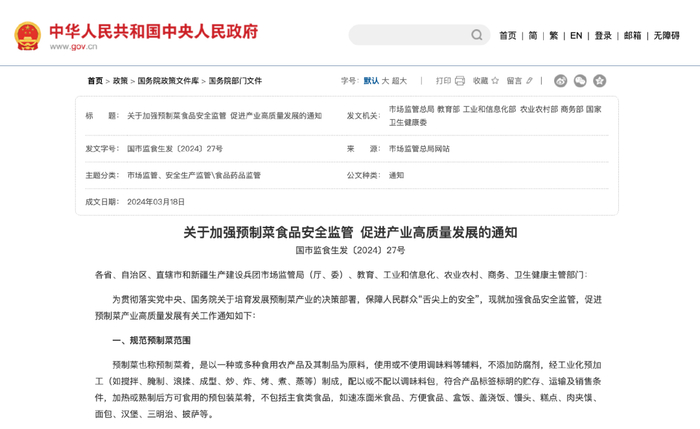Share to WeChat via round icon
Screen dimensions: 700x429
point(580,81)
